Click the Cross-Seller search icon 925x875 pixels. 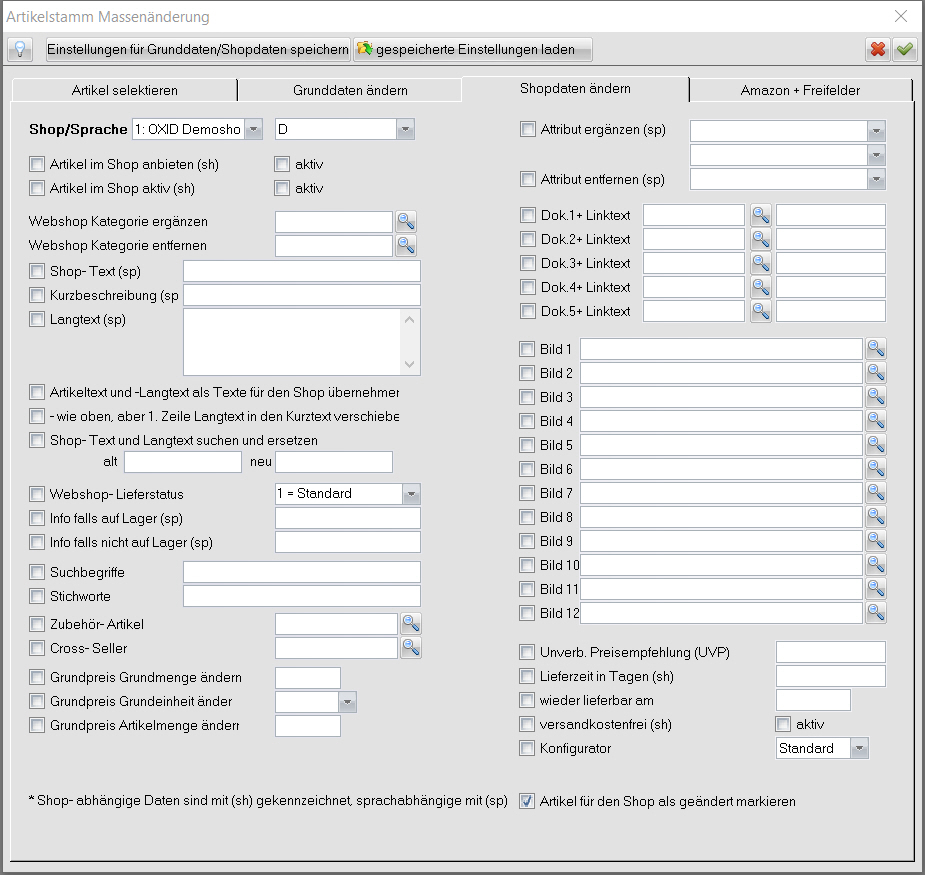(x=411, y=648)
